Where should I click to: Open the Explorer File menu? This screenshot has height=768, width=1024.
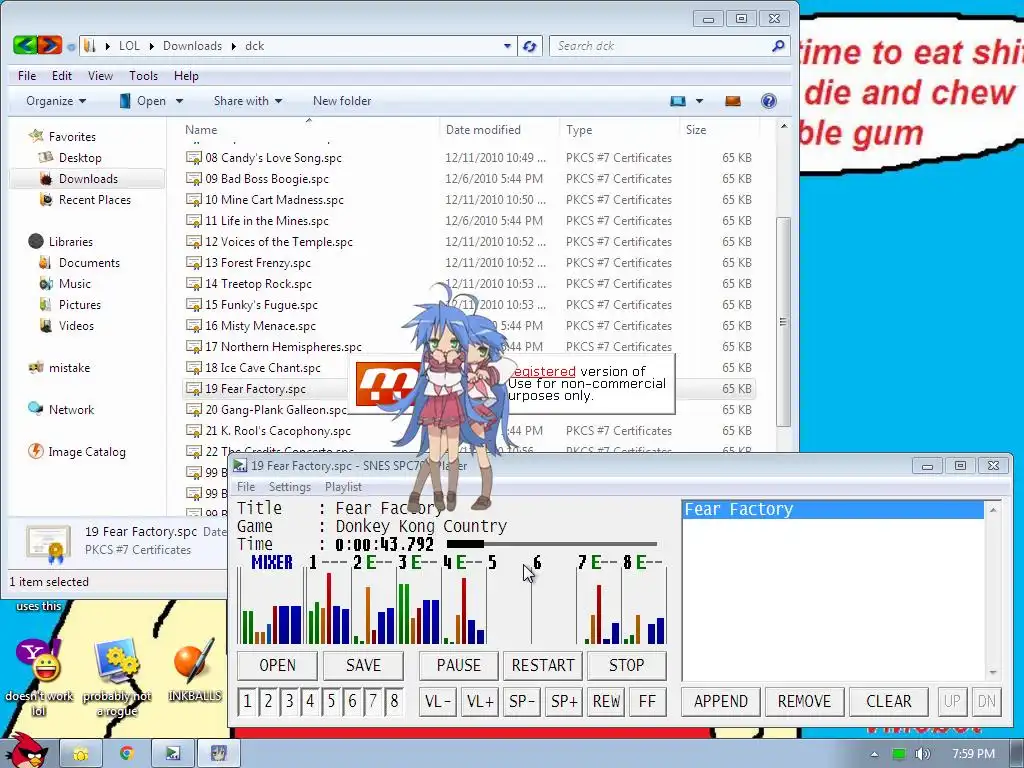tap(27, 76)
